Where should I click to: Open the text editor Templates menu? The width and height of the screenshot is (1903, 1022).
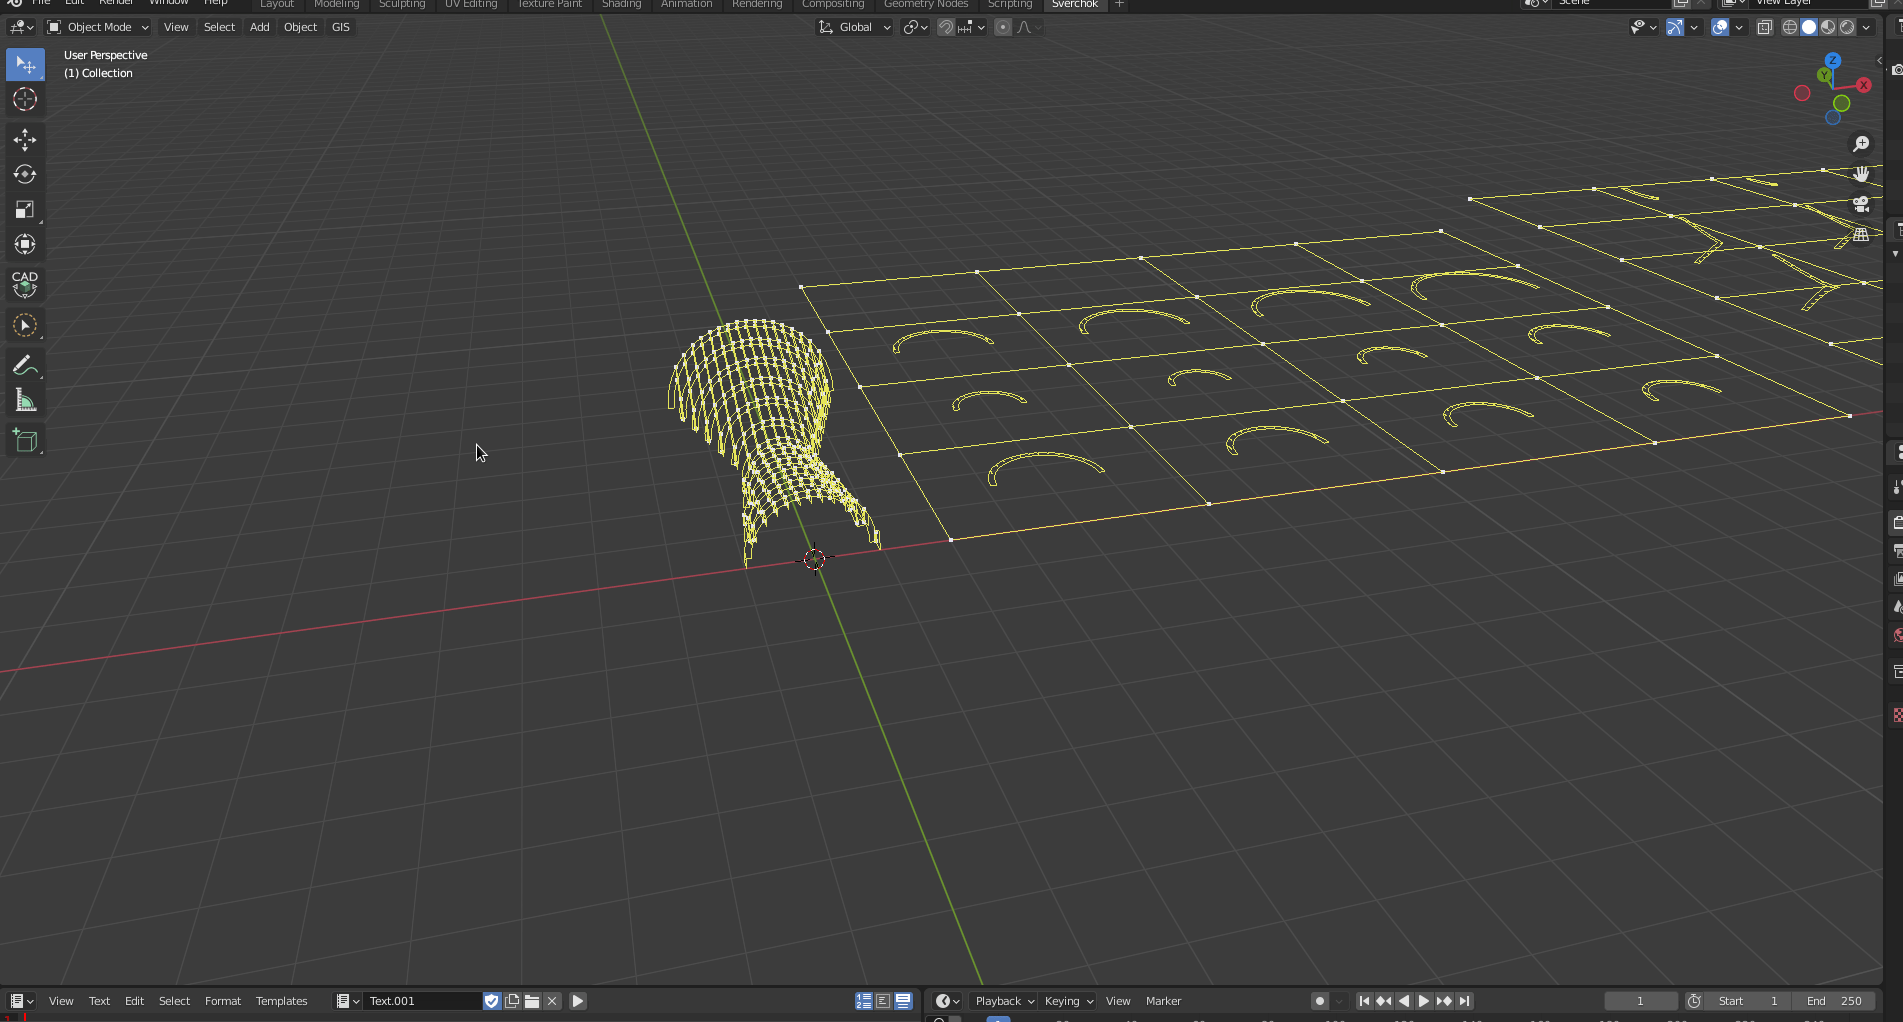click(281, 1001)
